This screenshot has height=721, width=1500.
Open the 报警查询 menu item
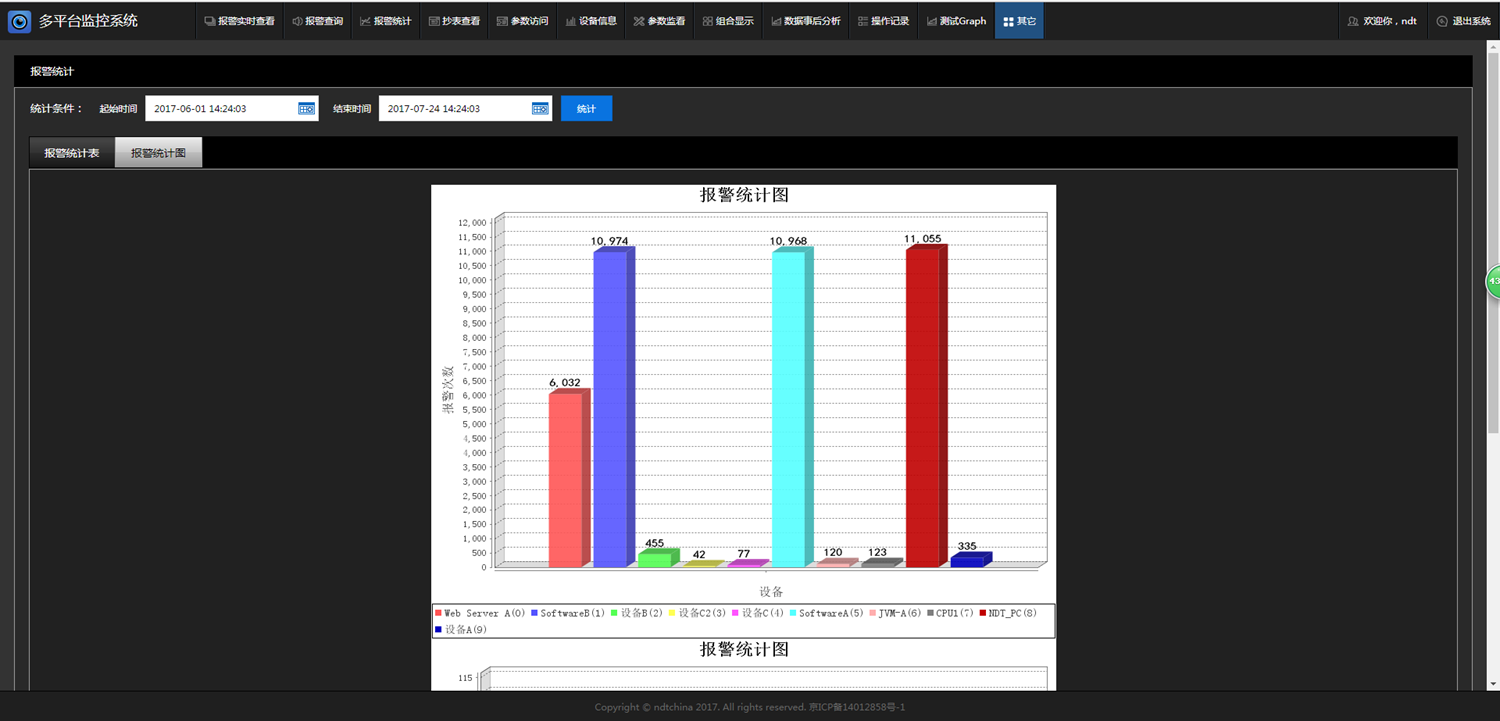tap(318, 21)
